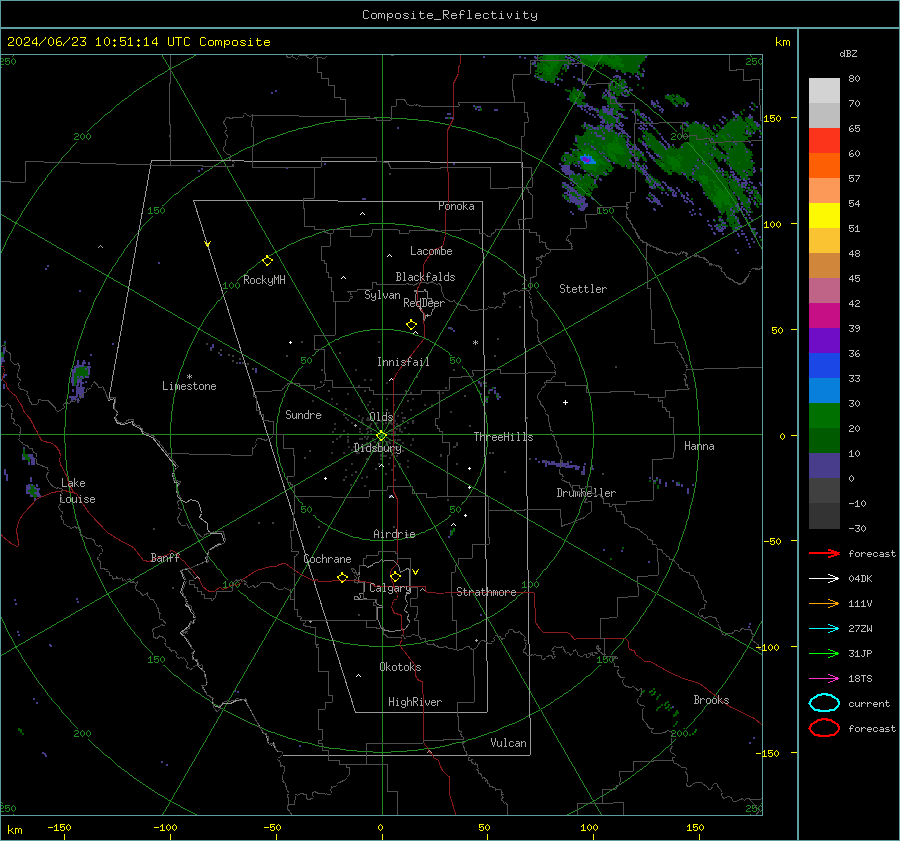
Task: Click the Composite_Reflectivity title
Action: (450, 15)
